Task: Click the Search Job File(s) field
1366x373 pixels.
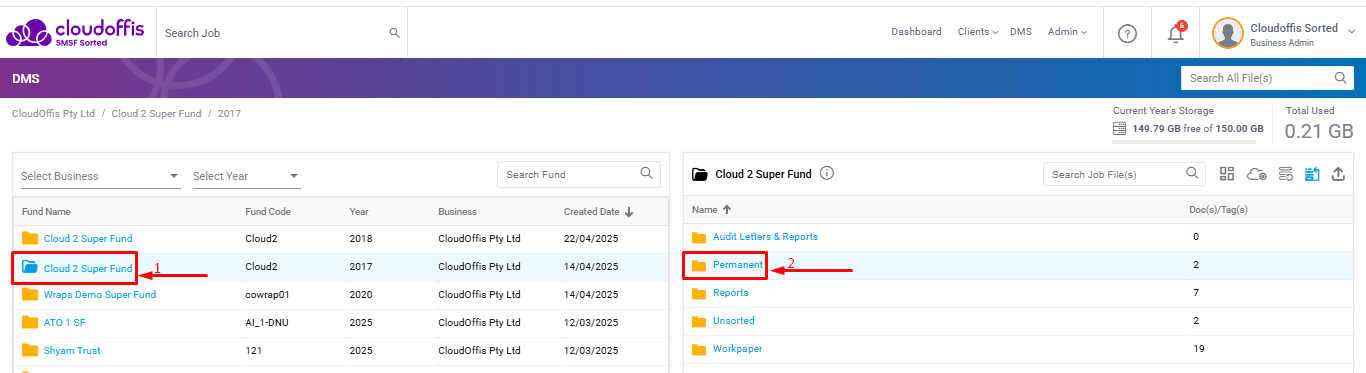Action: [x=1124, y=174]
